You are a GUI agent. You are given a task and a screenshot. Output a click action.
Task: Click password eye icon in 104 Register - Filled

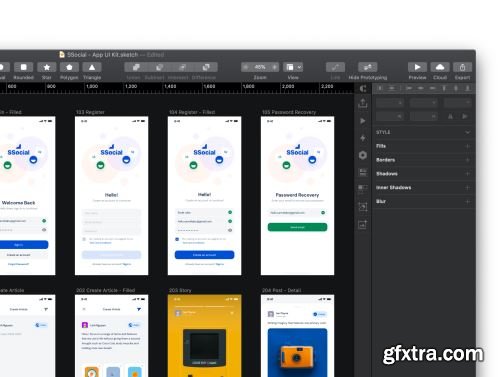pyautogui.click(x=230, y=230)
